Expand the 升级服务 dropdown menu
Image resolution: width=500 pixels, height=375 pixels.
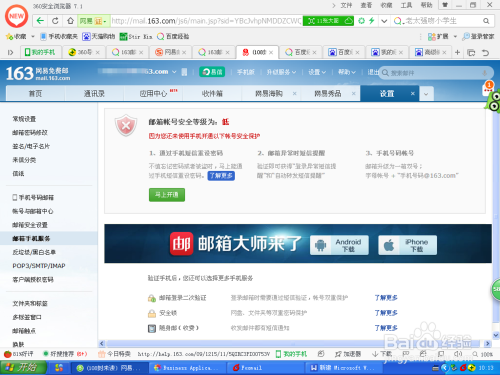pos(281,72)
